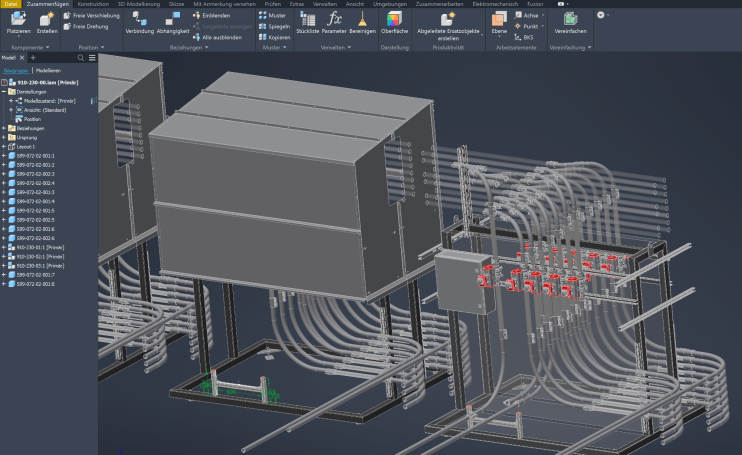Toggle Alle ausblenden relationships
The height and width of the screenshot is (455, 742).
pos(217,37)
